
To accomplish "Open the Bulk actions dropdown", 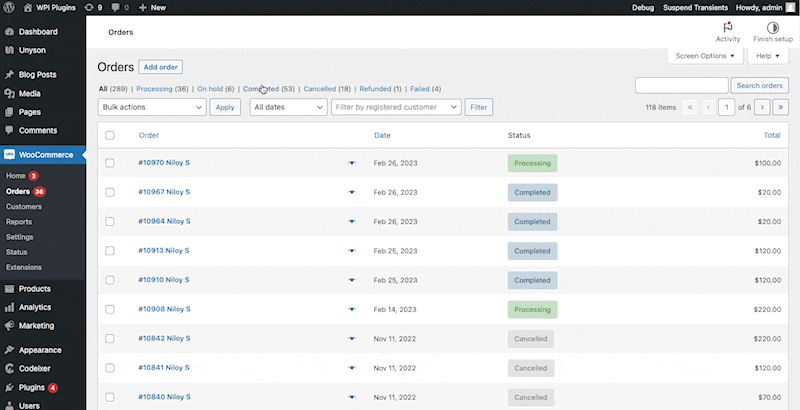I will coord(152,107).
